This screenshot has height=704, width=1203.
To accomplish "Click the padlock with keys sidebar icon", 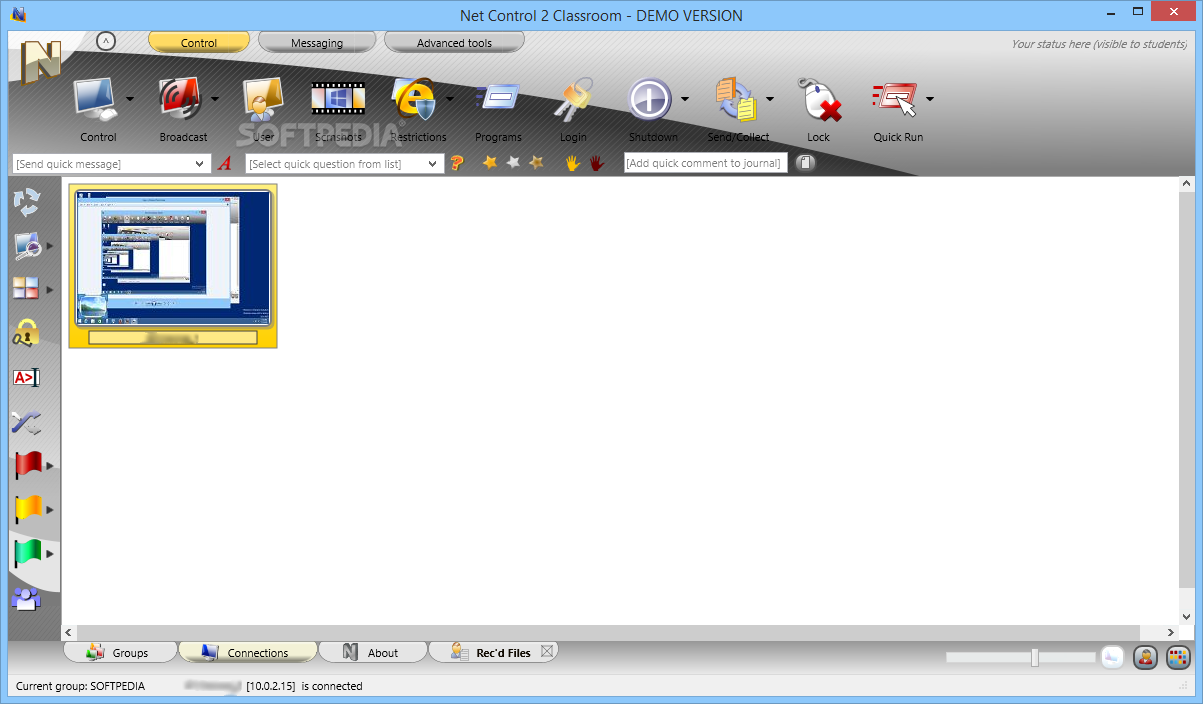I will pyautogui.click(x=26, y=333).
